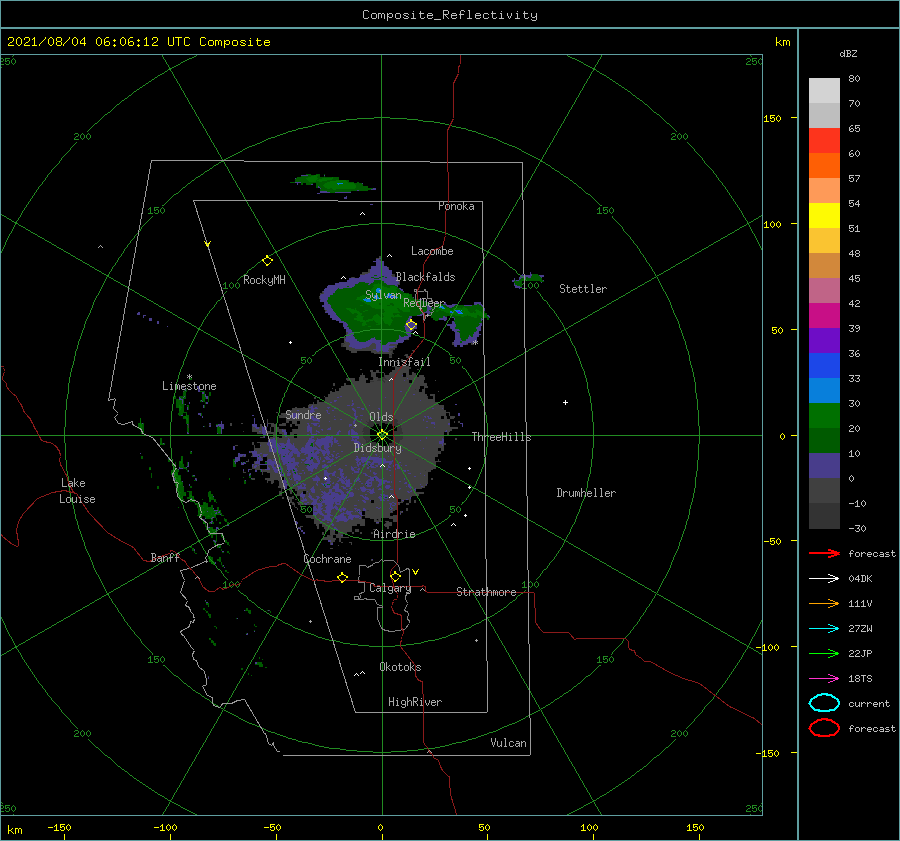Screen dimensions: 900x841
Task: Click the Olds label
Action: [x=381, y=417]
